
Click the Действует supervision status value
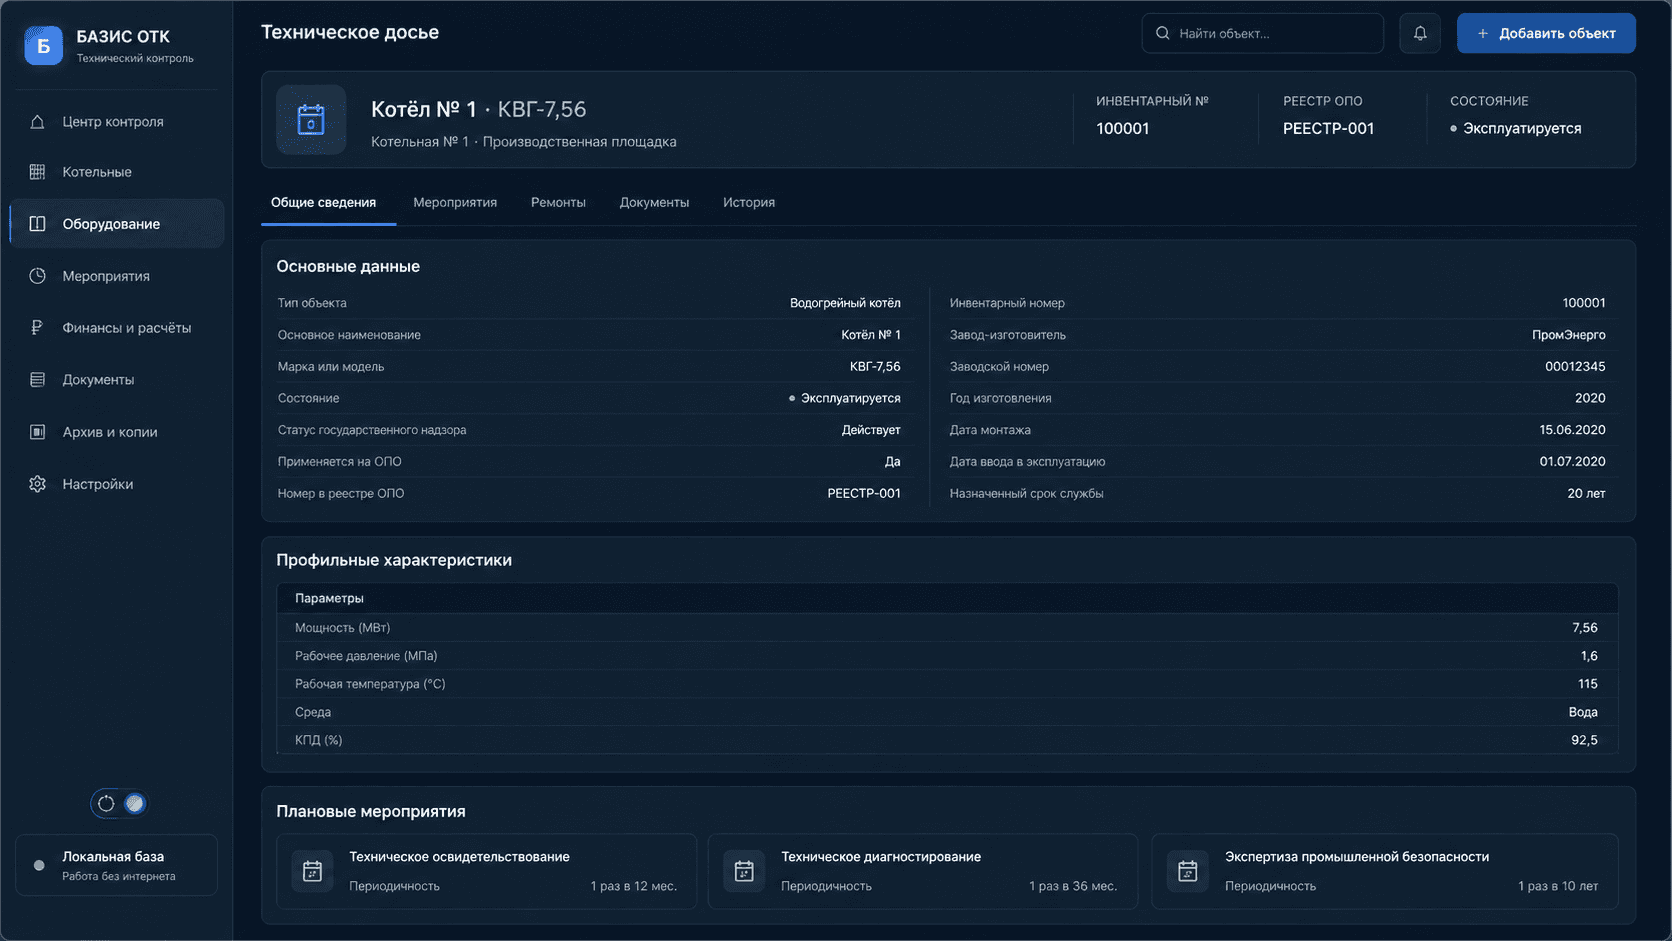(871, 430)
